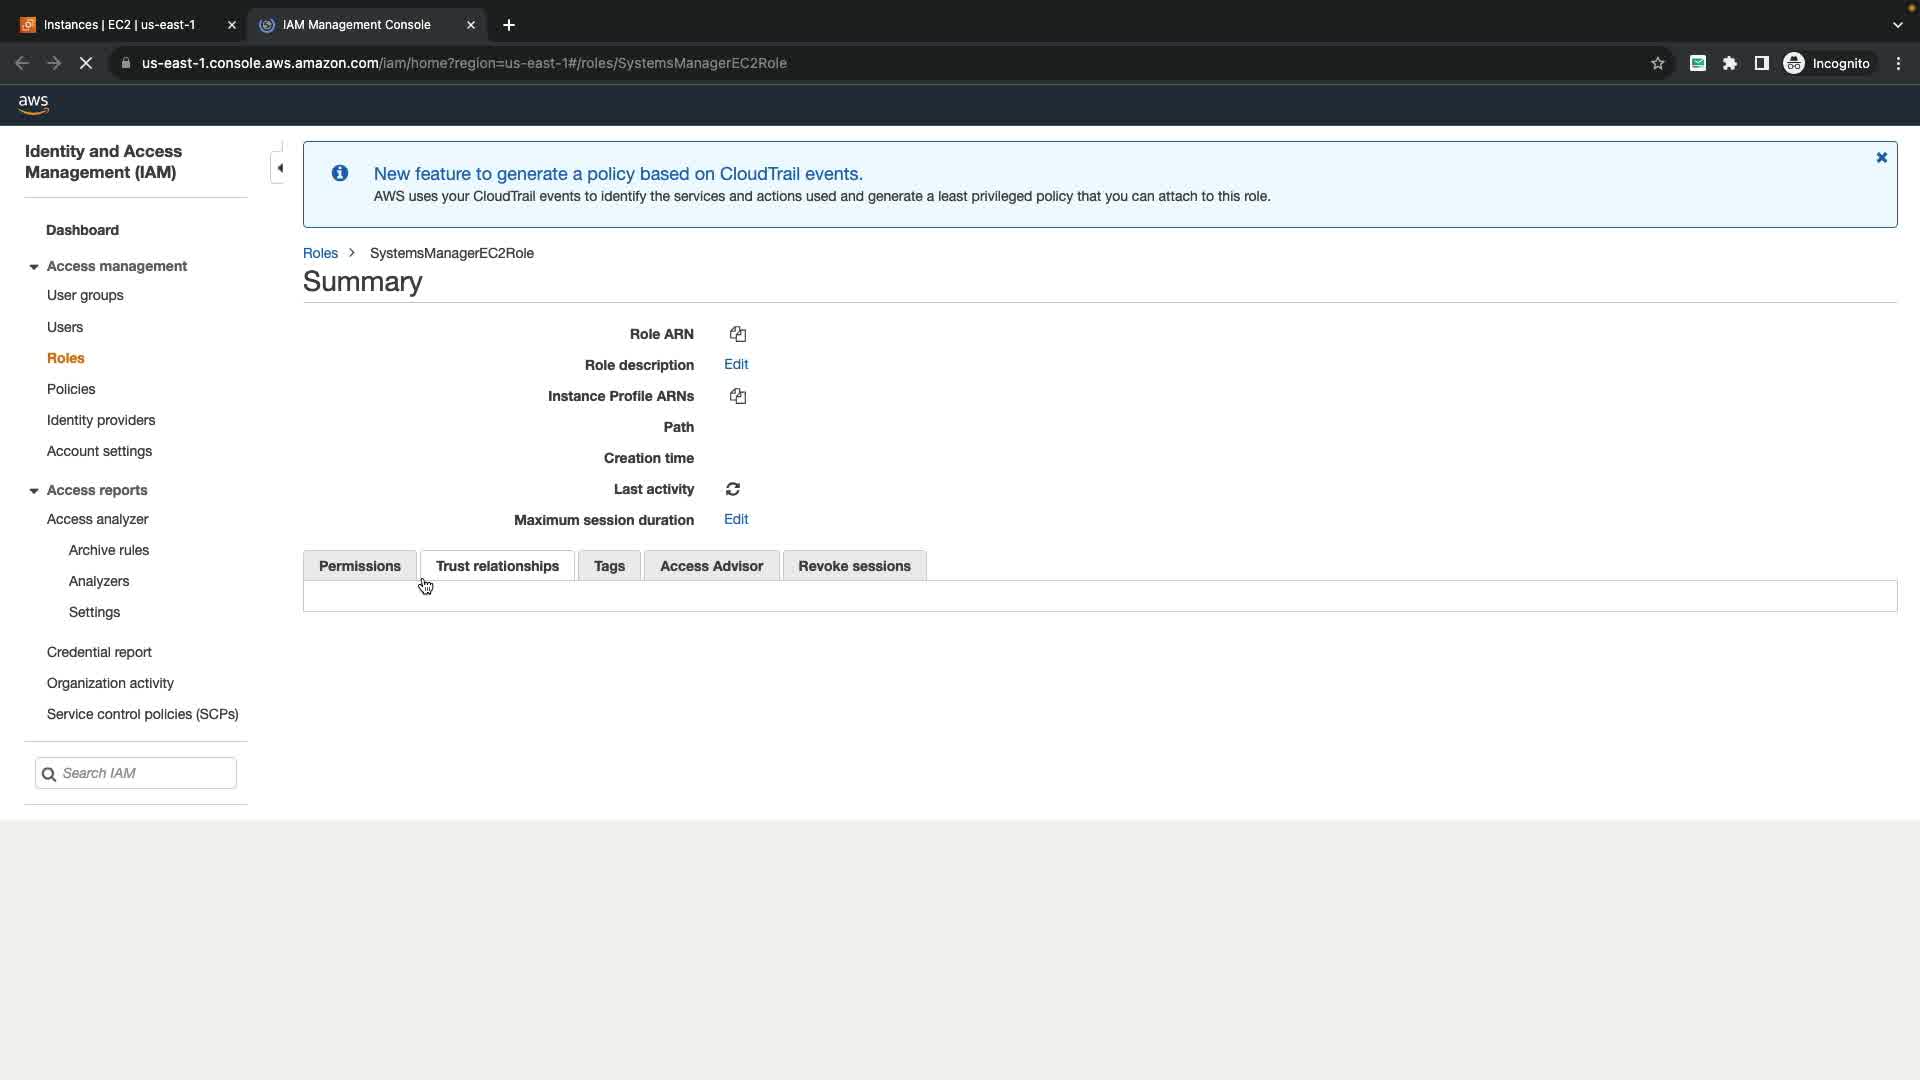The width and height of the screenshot is (1920, 1080).
Task: Go back to Roles via breadcrumb
Action: coord(320,253)
